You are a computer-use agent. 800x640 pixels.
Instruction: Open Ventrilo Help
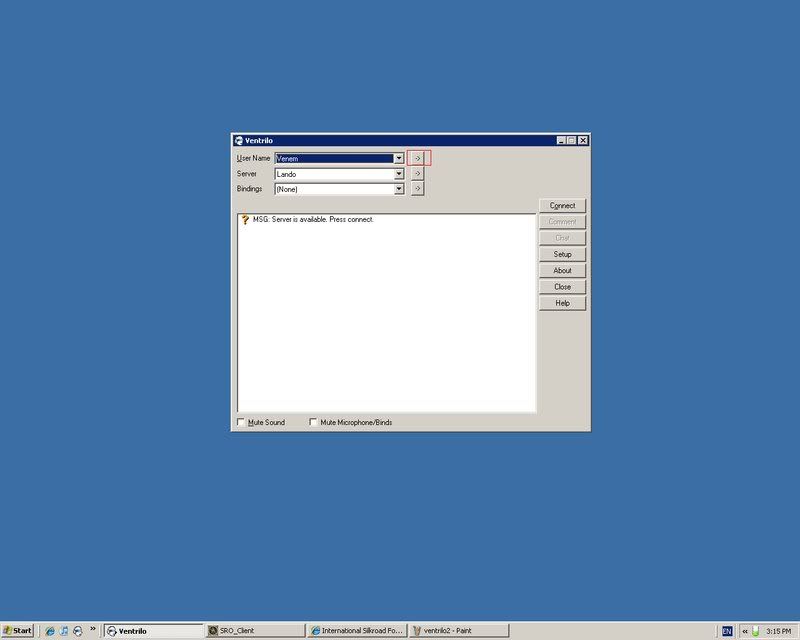[x=562, y=303]
